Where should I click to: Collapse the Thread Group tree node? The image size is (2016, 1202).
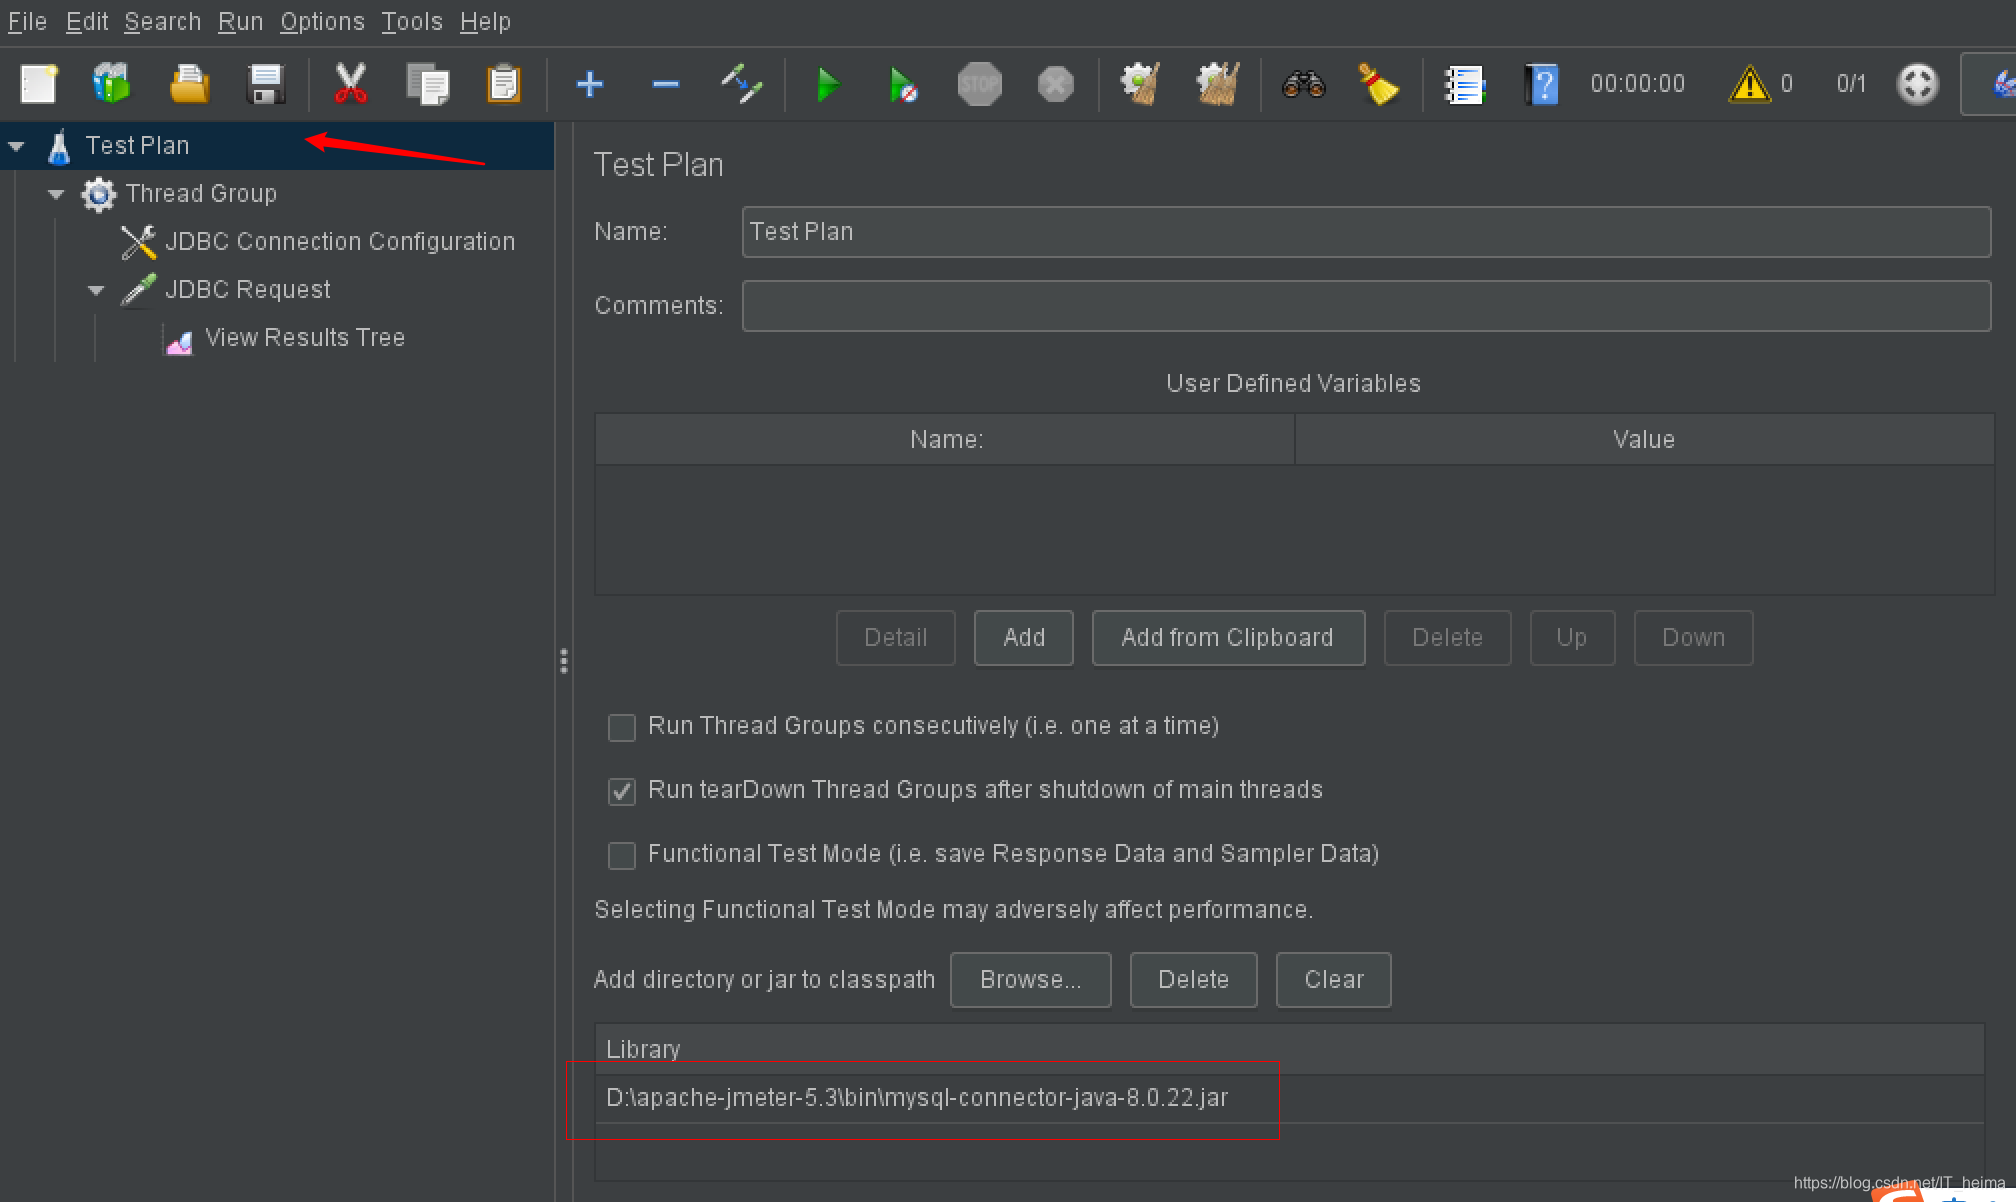pyautogui.click(x=56, y=194)
